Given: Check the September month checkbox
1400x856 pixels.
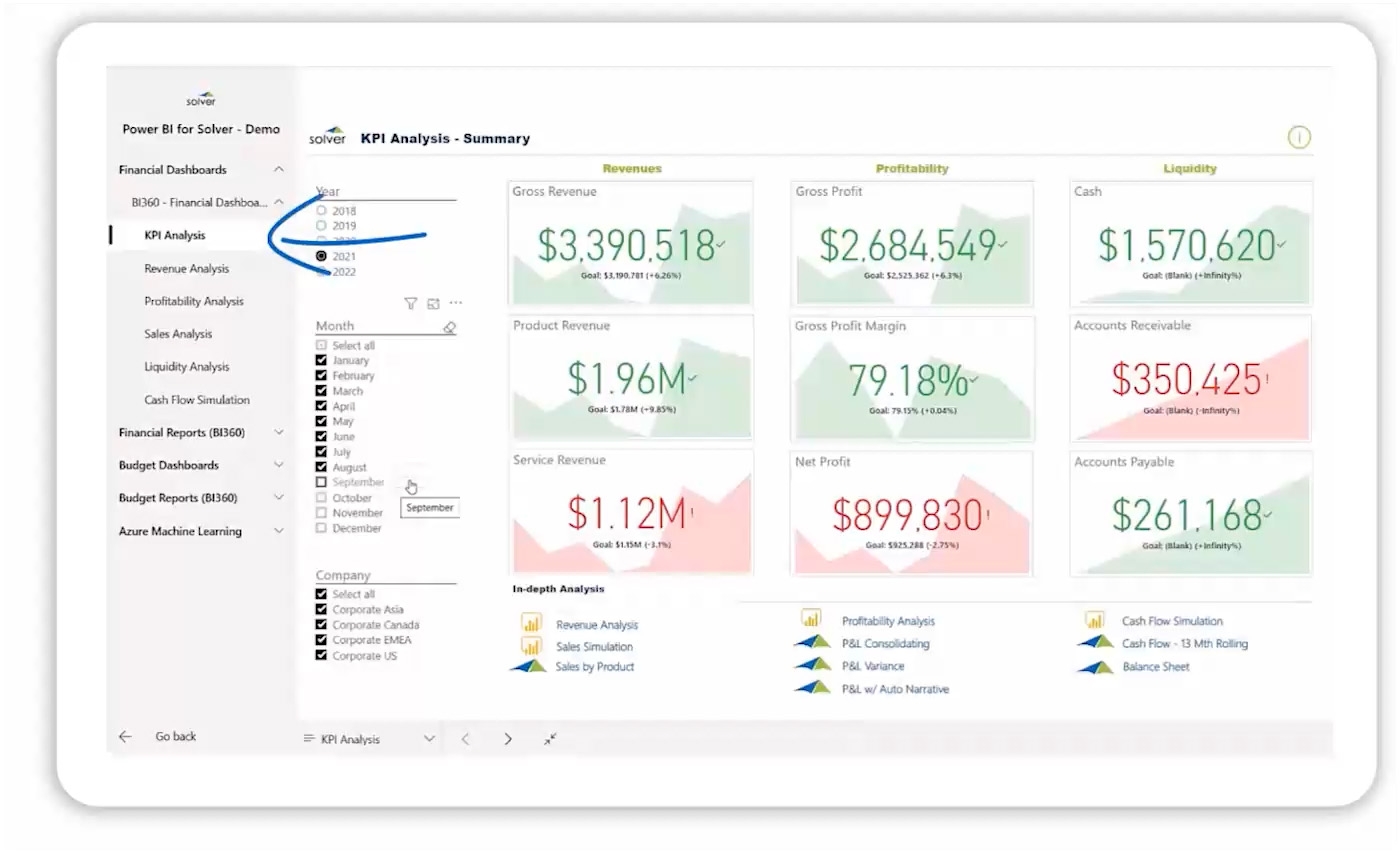Looking at the screenshot, I should (321, 482).
